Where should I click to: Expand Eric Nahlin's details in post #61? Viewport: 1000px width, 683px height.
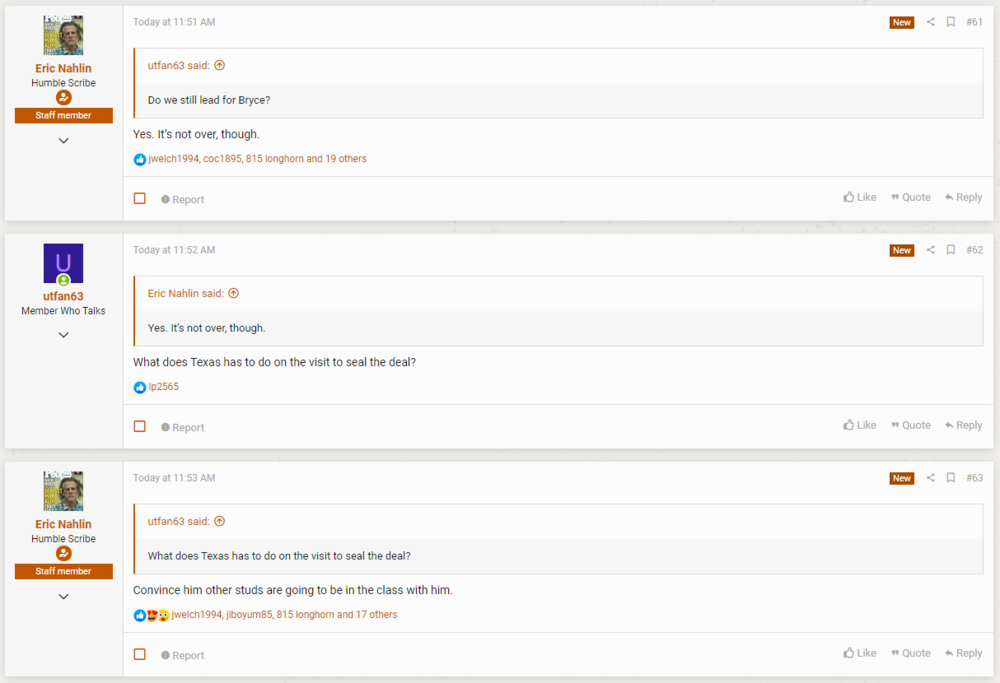pyautogui.click(x=63, y=141)
